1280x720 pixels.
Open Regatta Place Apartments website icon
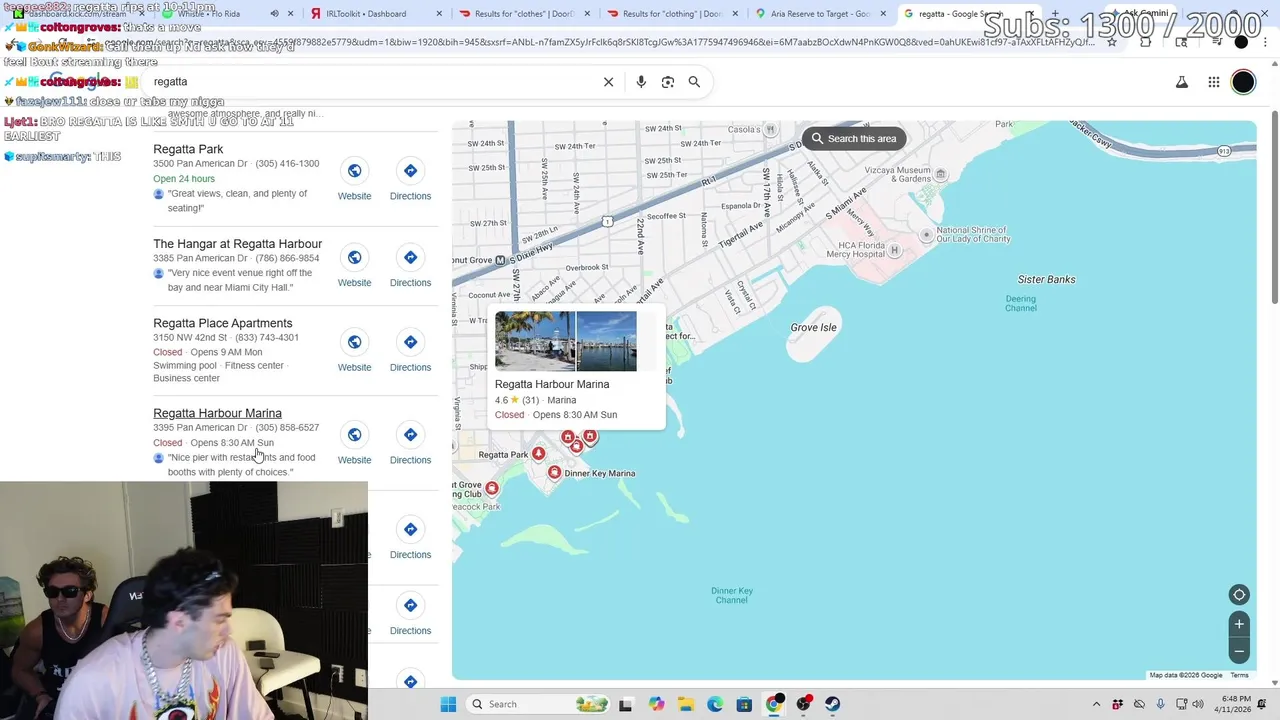click(354, 342)
